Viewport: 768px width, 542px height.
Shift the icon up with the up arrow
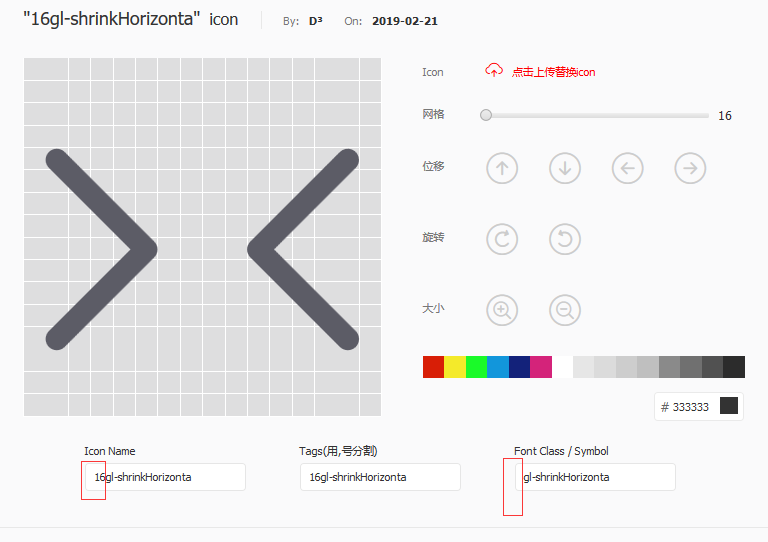[502, 168]
